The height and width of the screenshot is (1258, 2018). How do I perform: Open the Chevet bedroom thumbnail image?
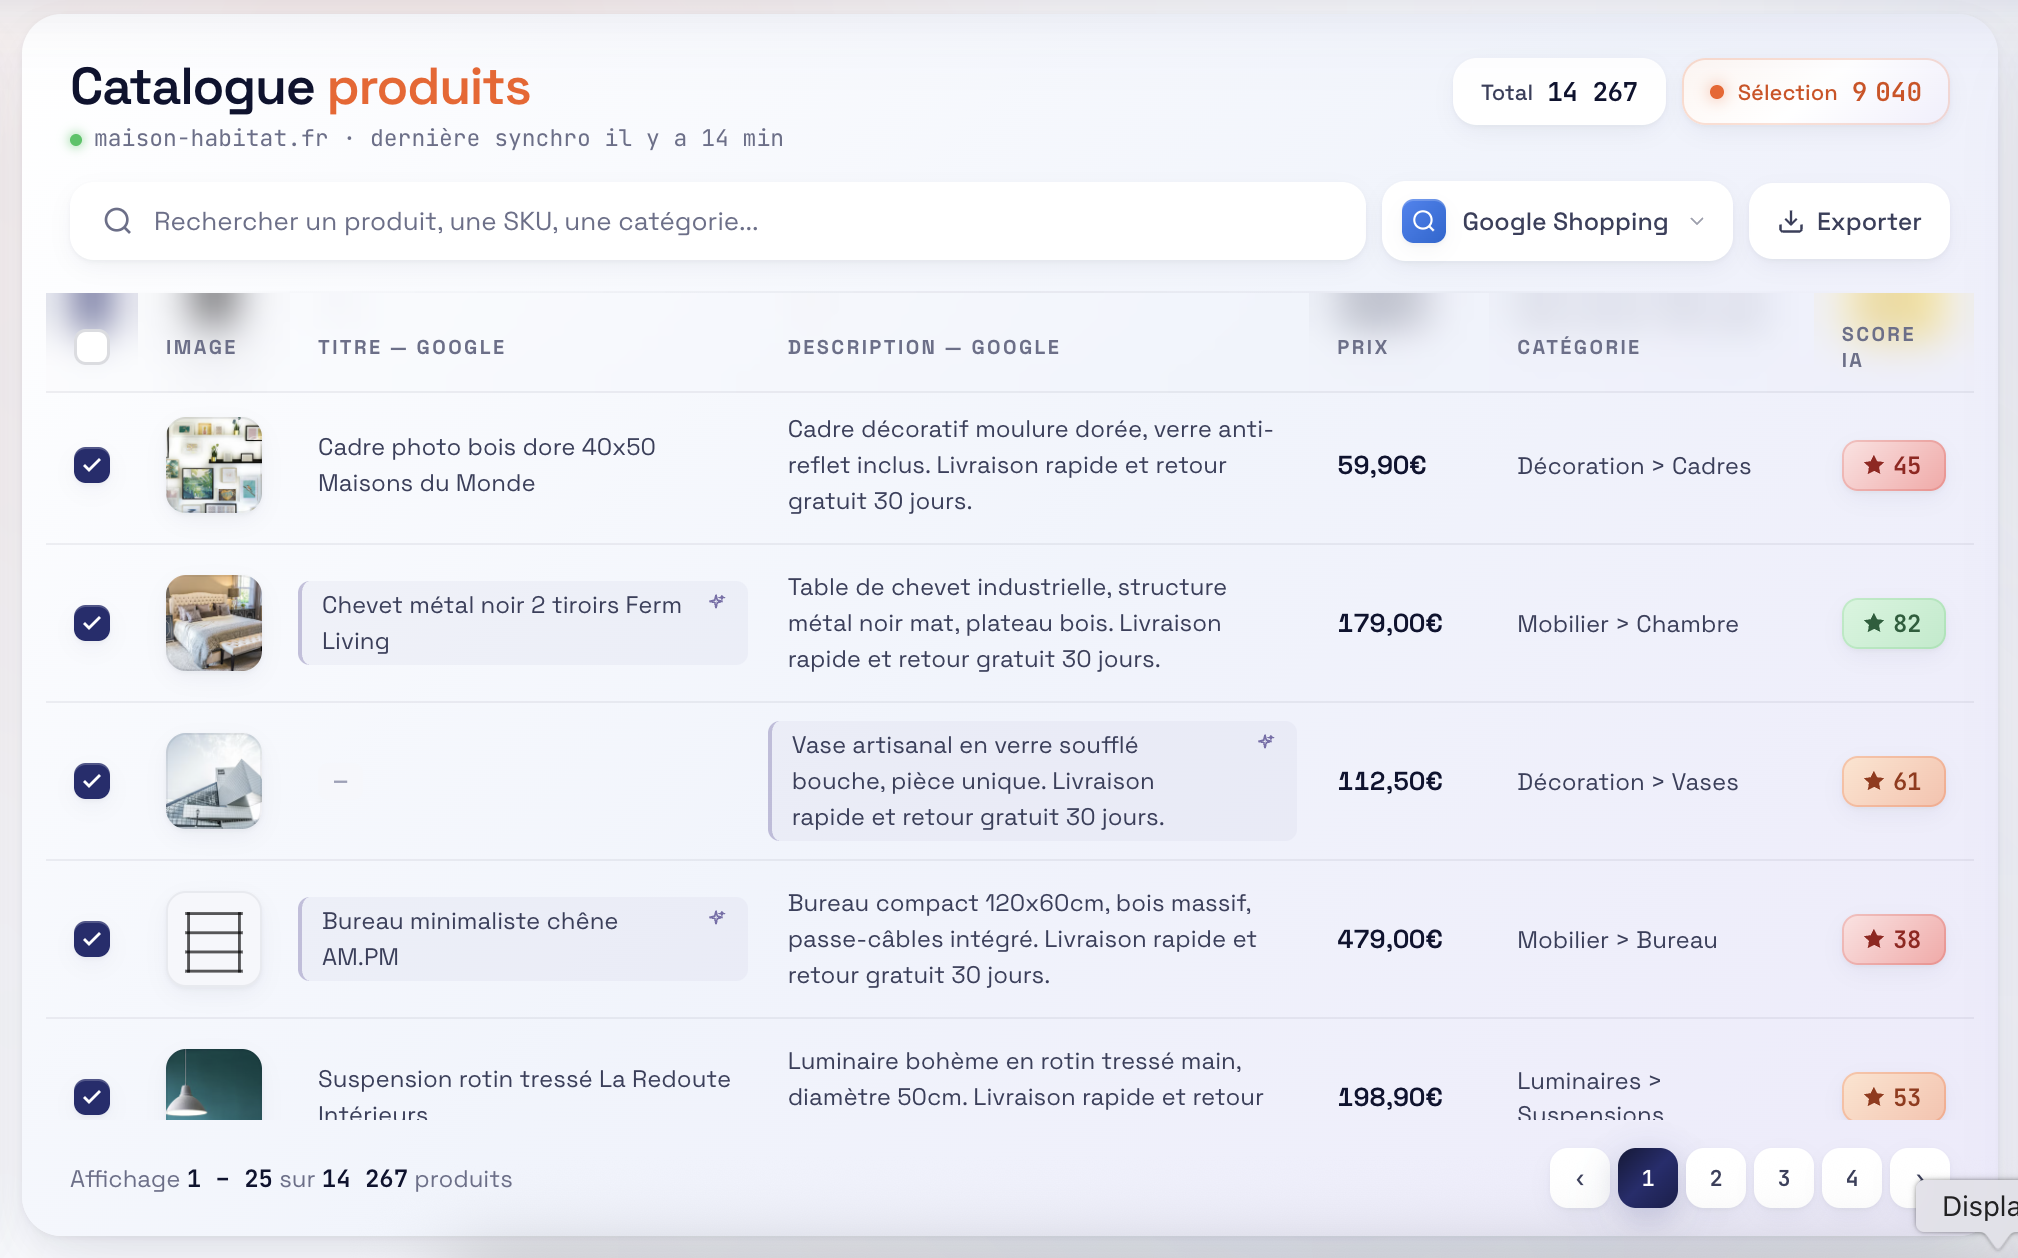click(214, 623)
